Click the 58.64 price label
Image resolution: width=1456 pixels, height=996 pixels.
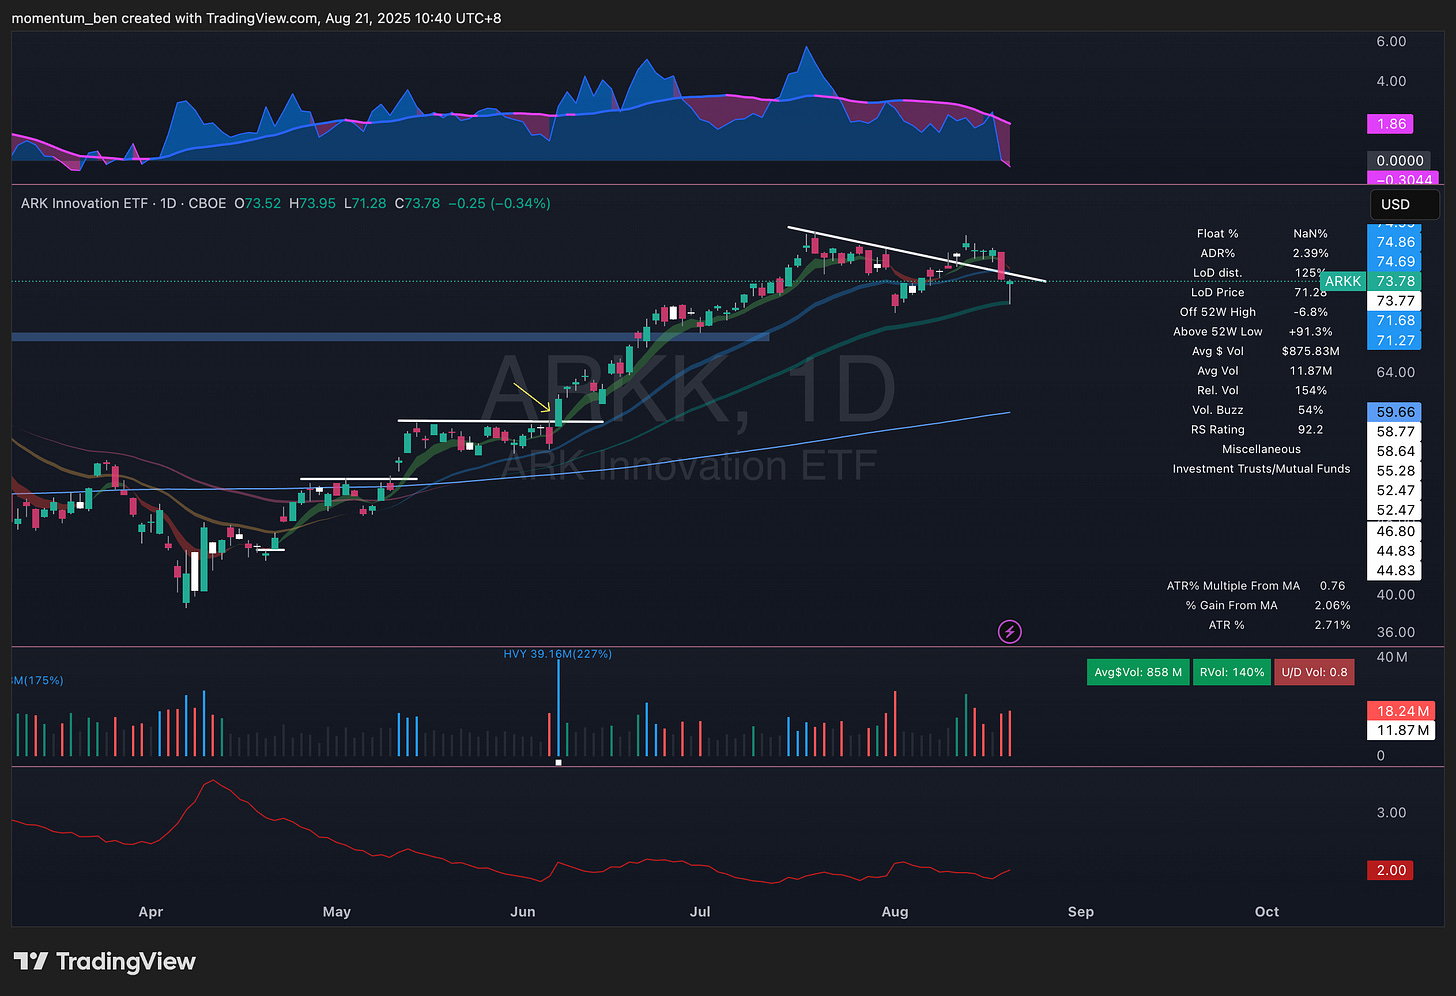pyautogui.click(x=1395, y=451)
